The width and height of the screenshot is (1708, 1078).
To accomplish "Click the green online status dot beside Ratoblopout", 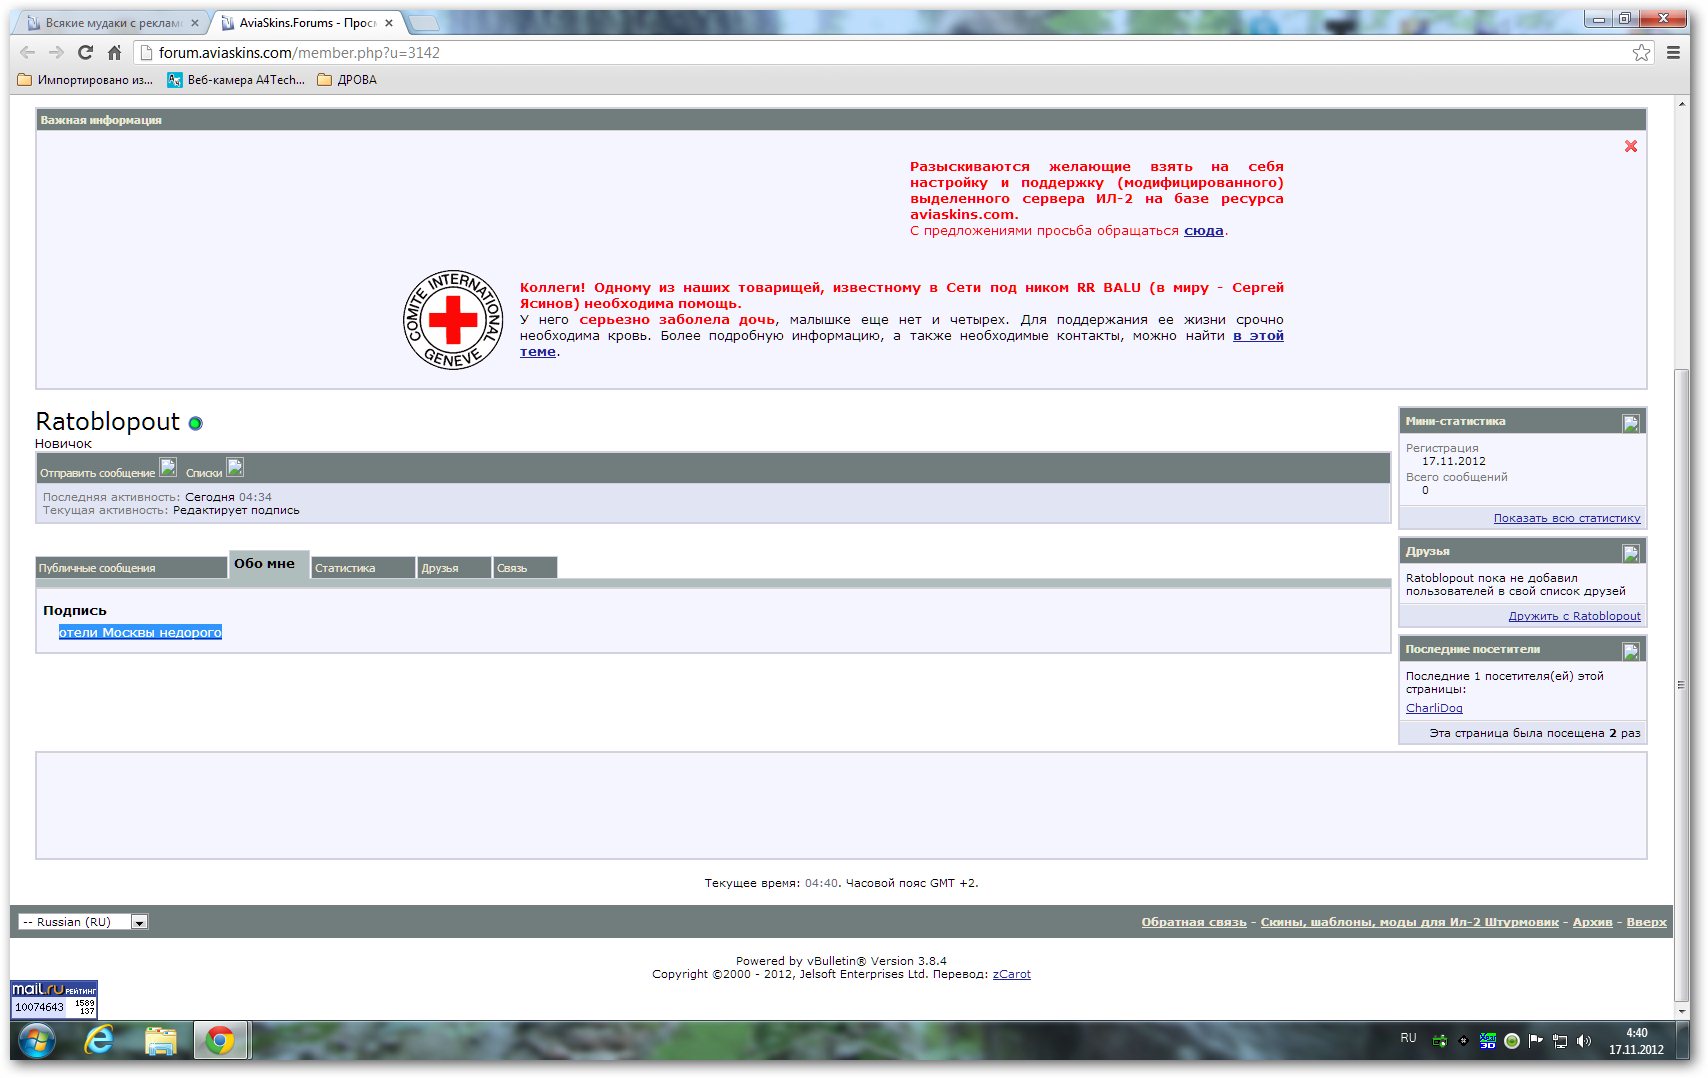I will coord(196,423).
